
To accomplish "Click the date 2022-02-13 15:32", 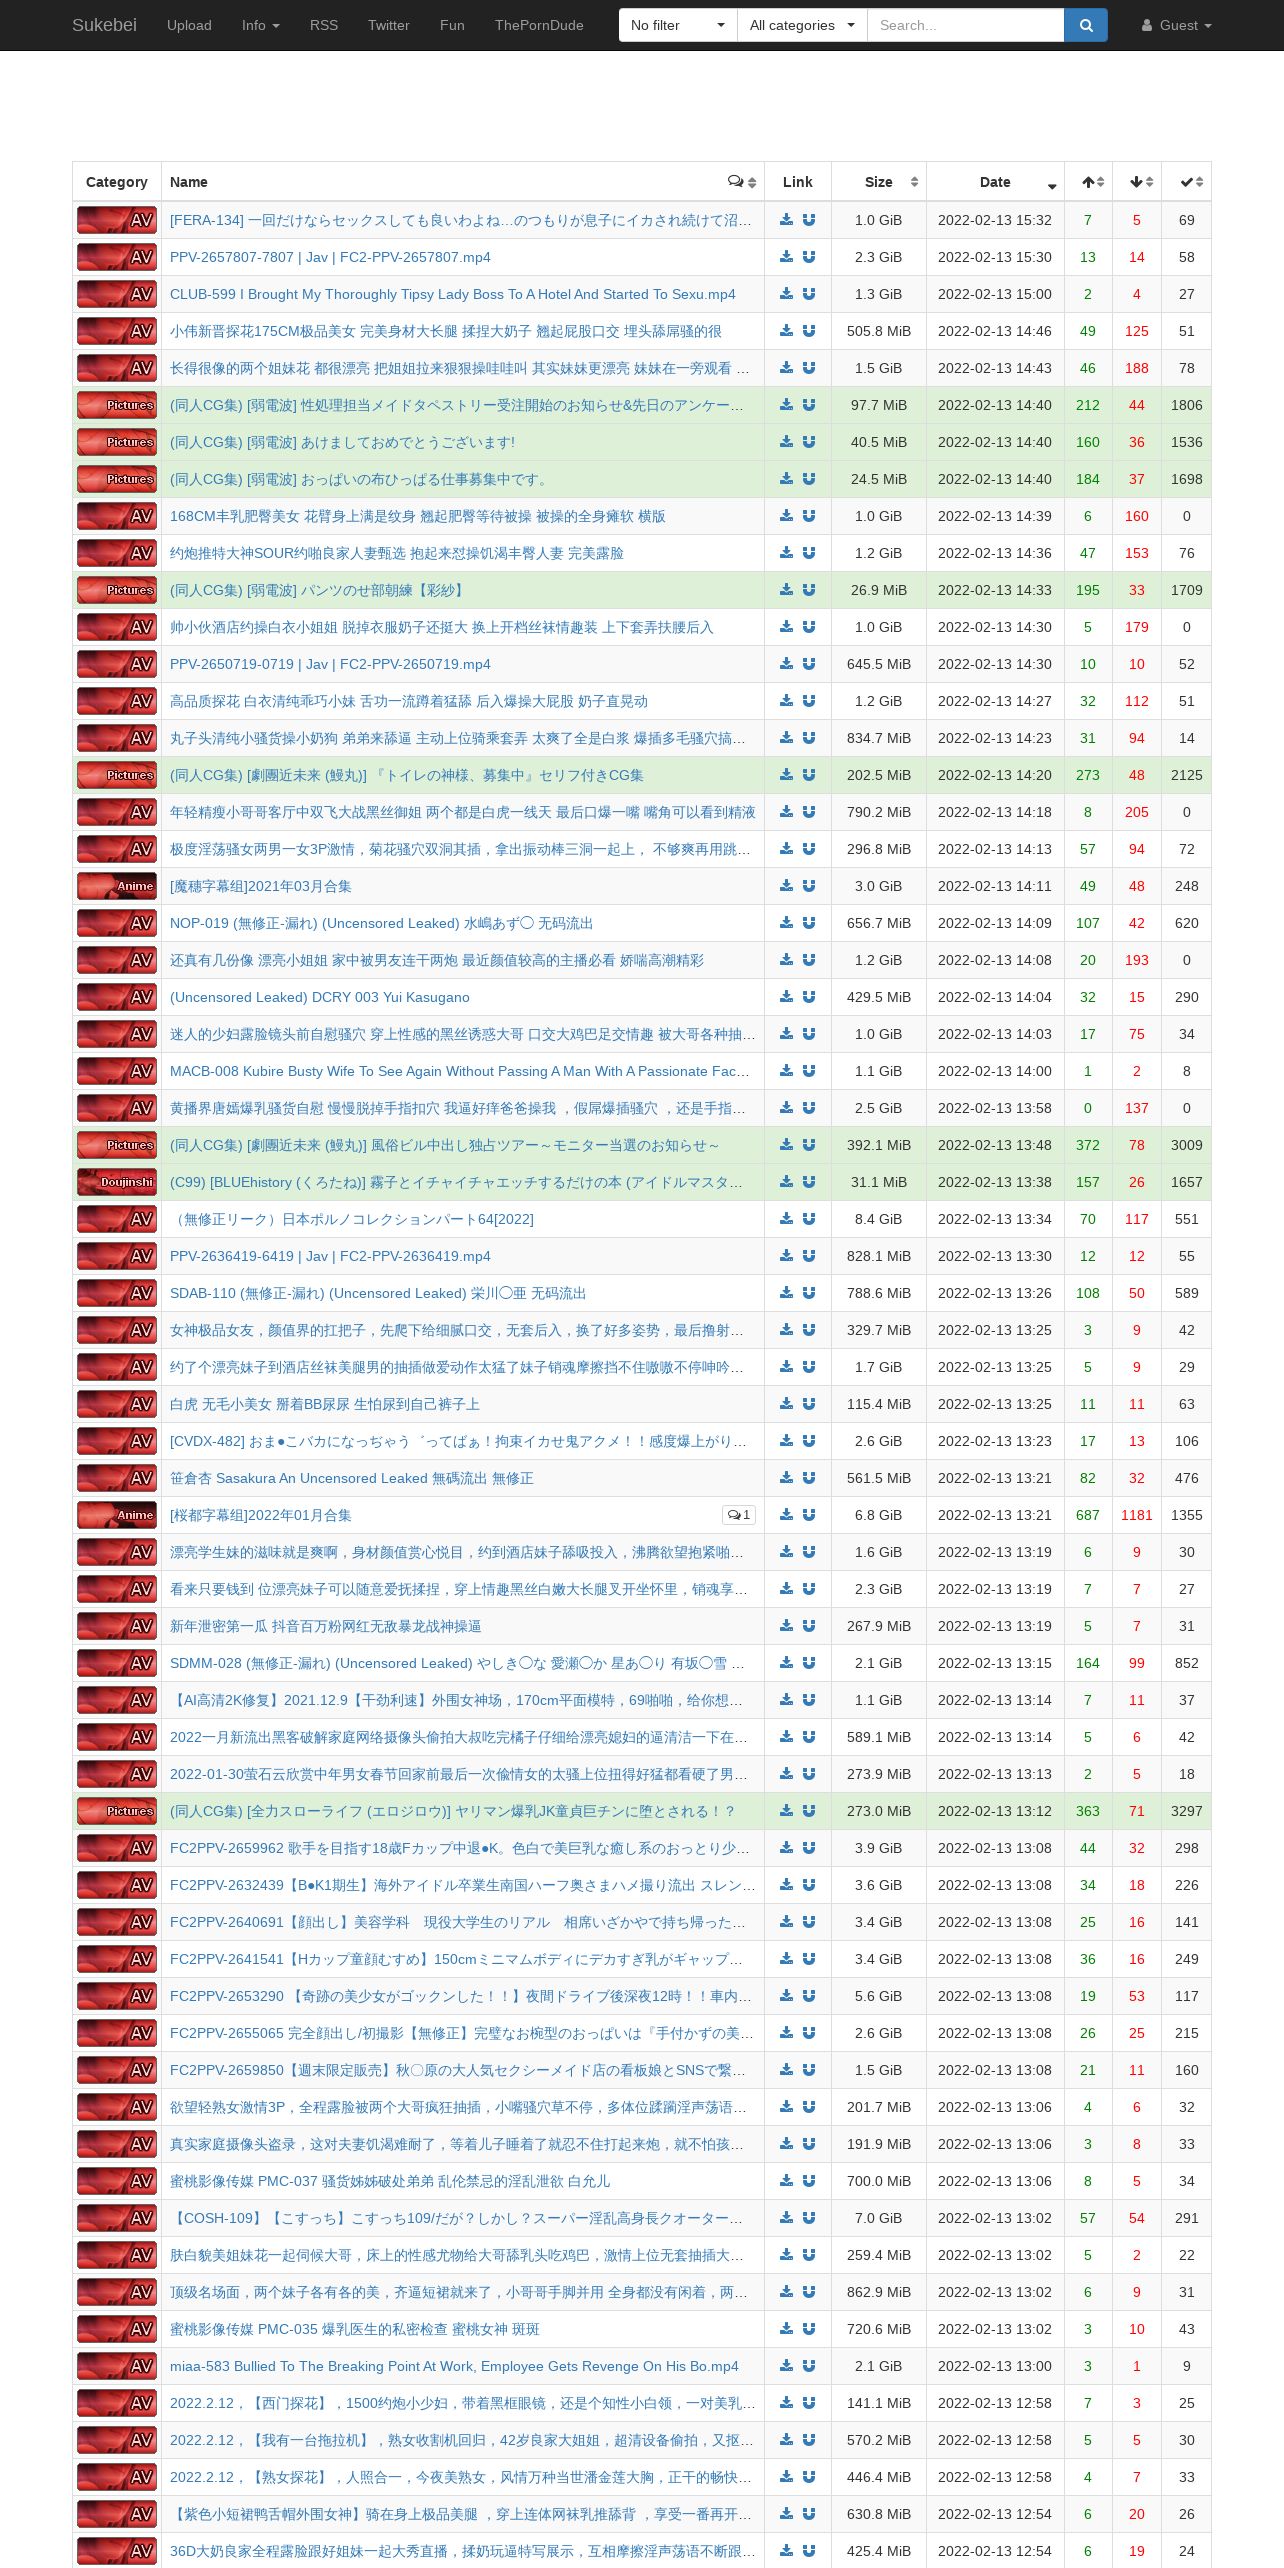I will click(x=995, y=220).
